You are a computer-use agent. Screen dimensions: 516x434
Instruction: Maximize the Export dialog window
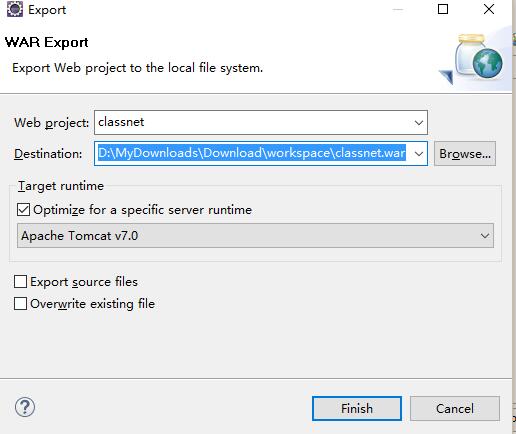(x=443, y=9)
